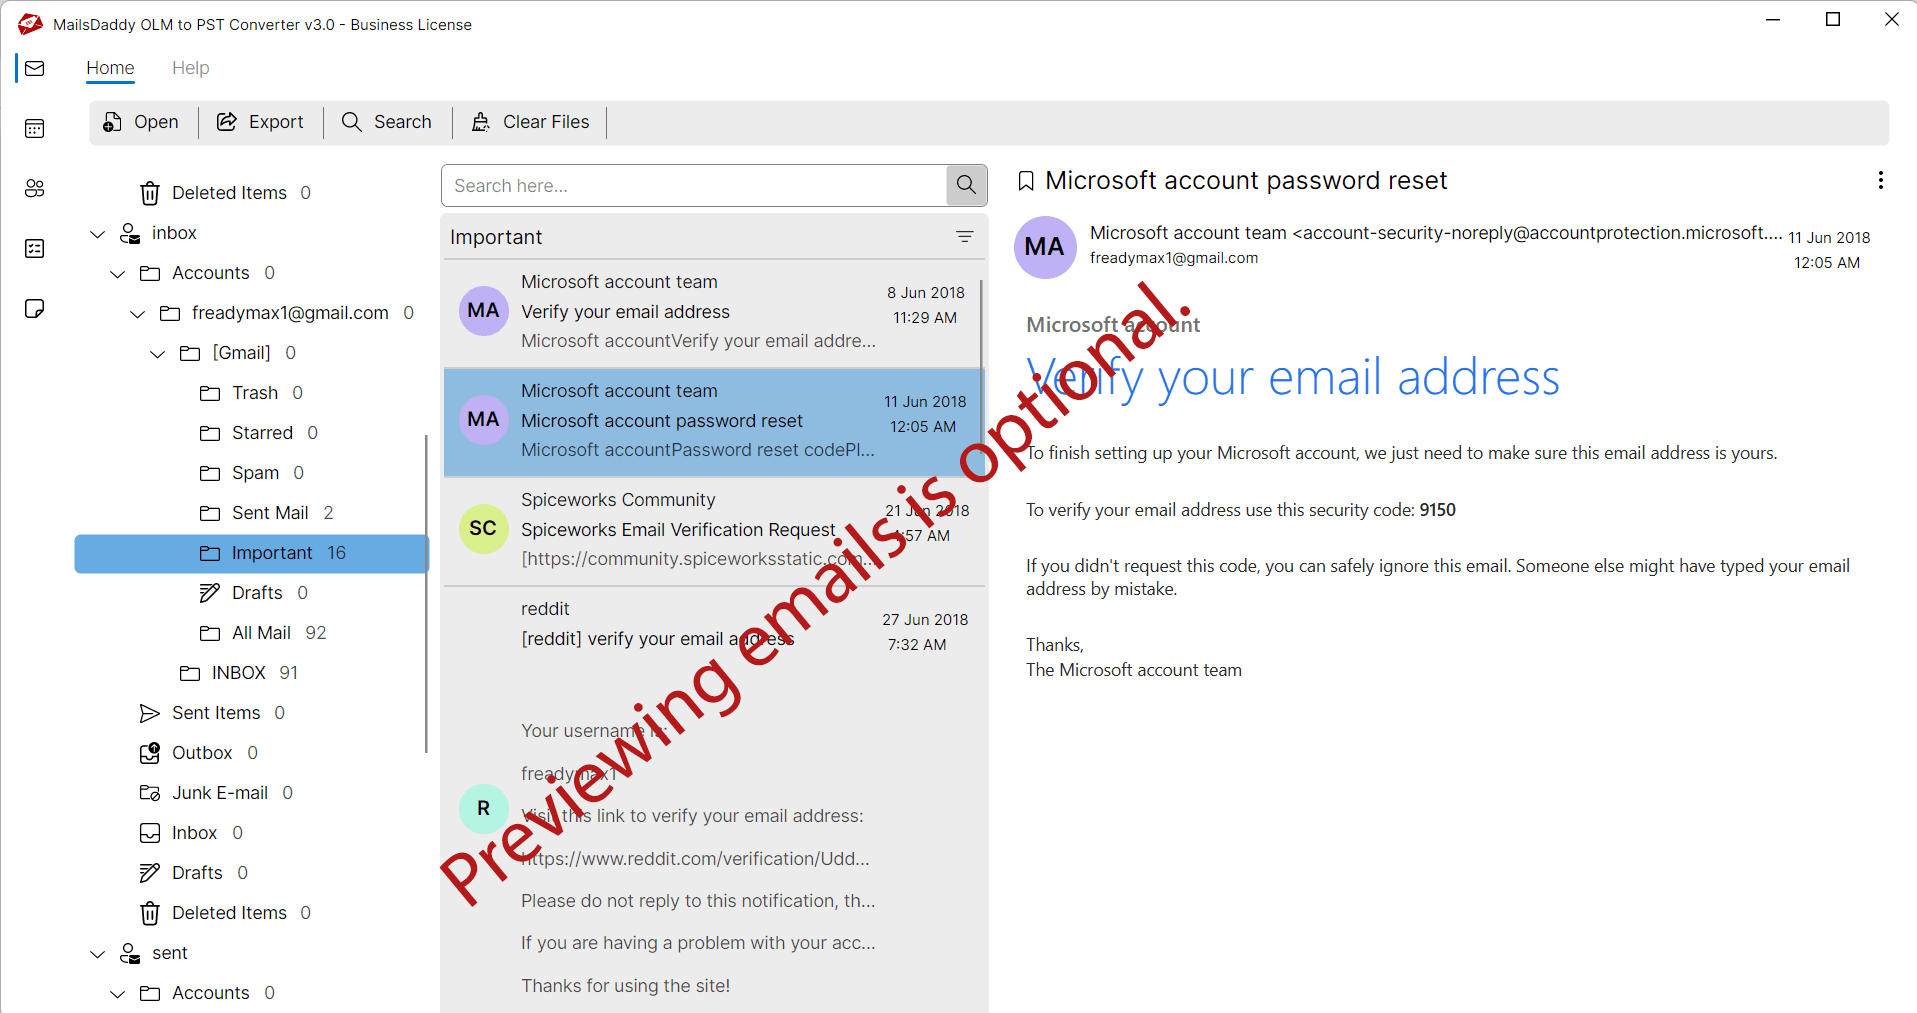The width and height of the screenshot is (1917, 1013).
Task: Open the 'Microsoft account password reset' email
Action: pyautogui.click(x=714, y=422)
